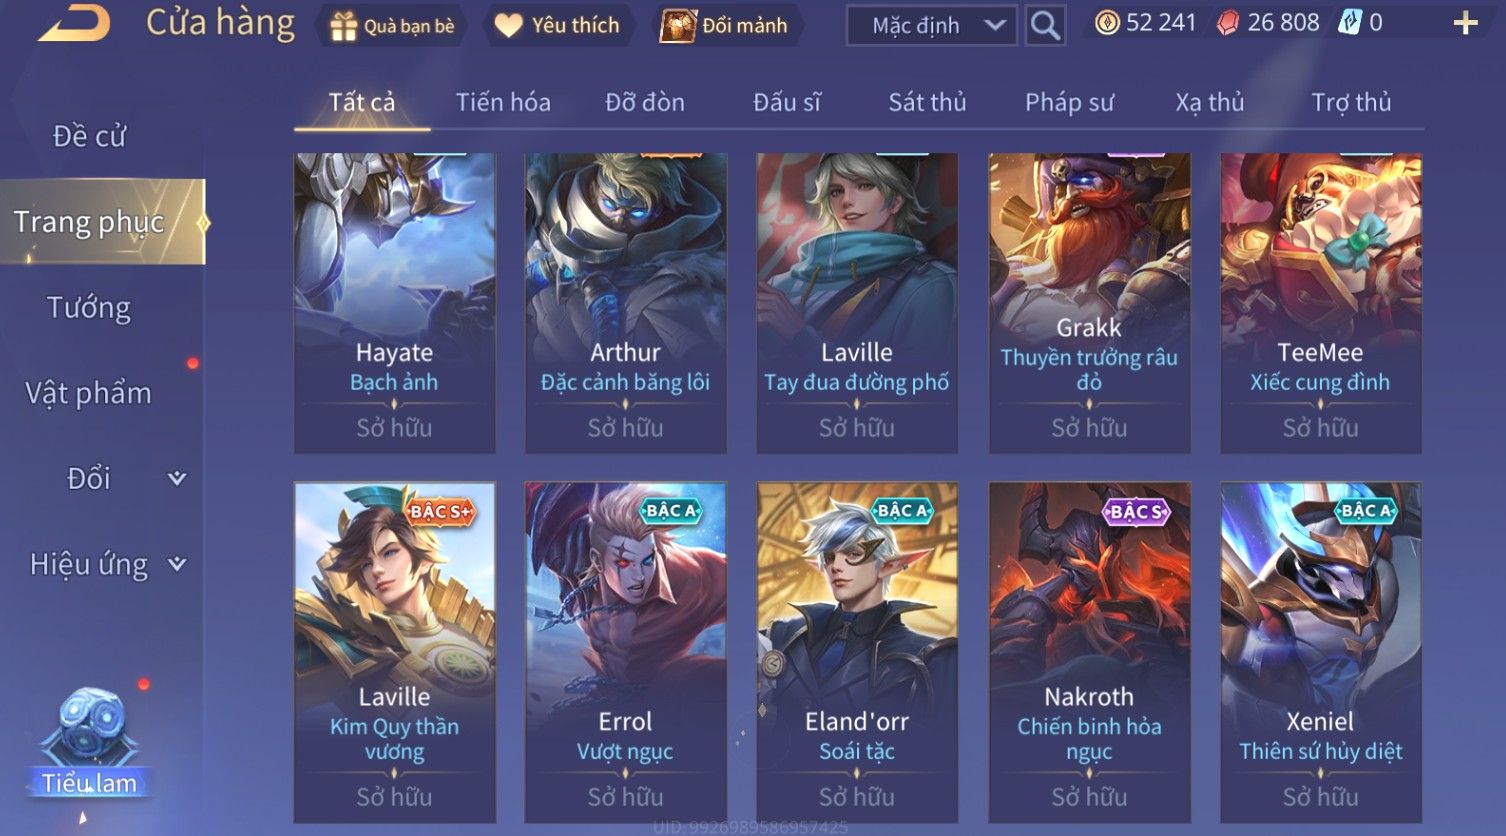Screen dimensions: 1506x836
Task: Open the Quà bạn bè gift icon
Action: click(344, 26)
